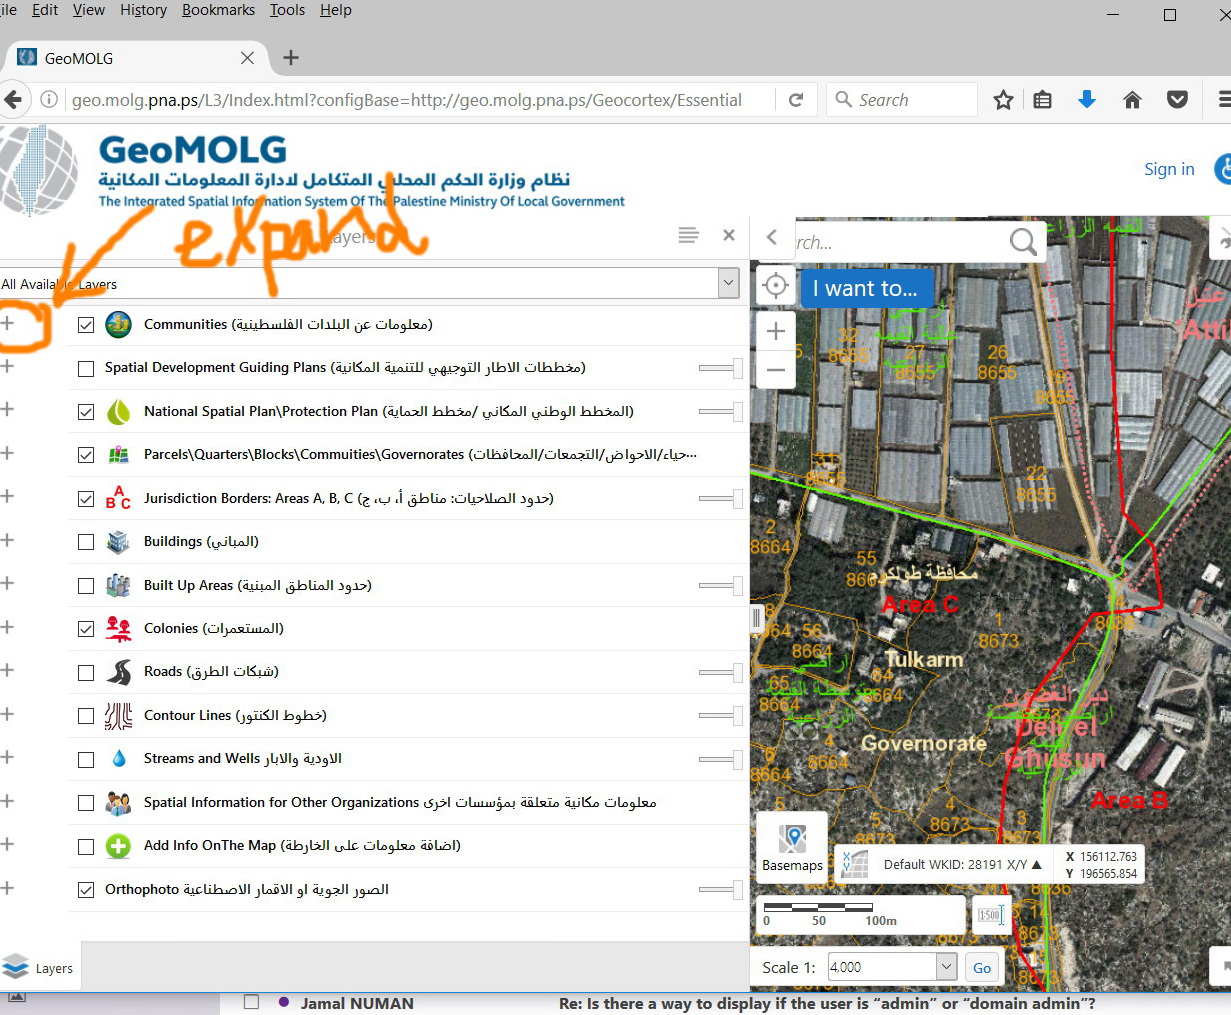Bookmark this page with the star icon
Image resolution: width=1231 pixels, height=1015 pixels.
tap(1003, 100)
